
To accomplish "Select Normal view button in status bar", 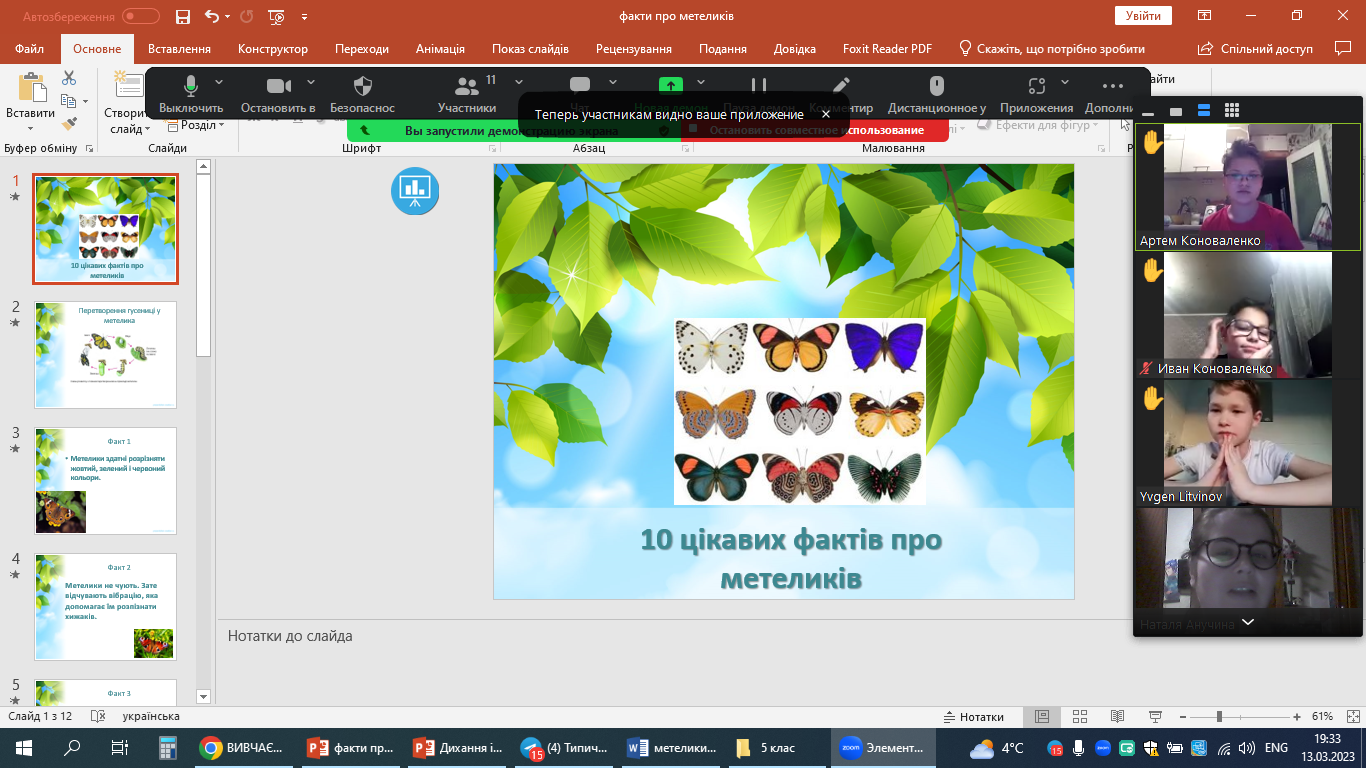I will [1041, 717].
